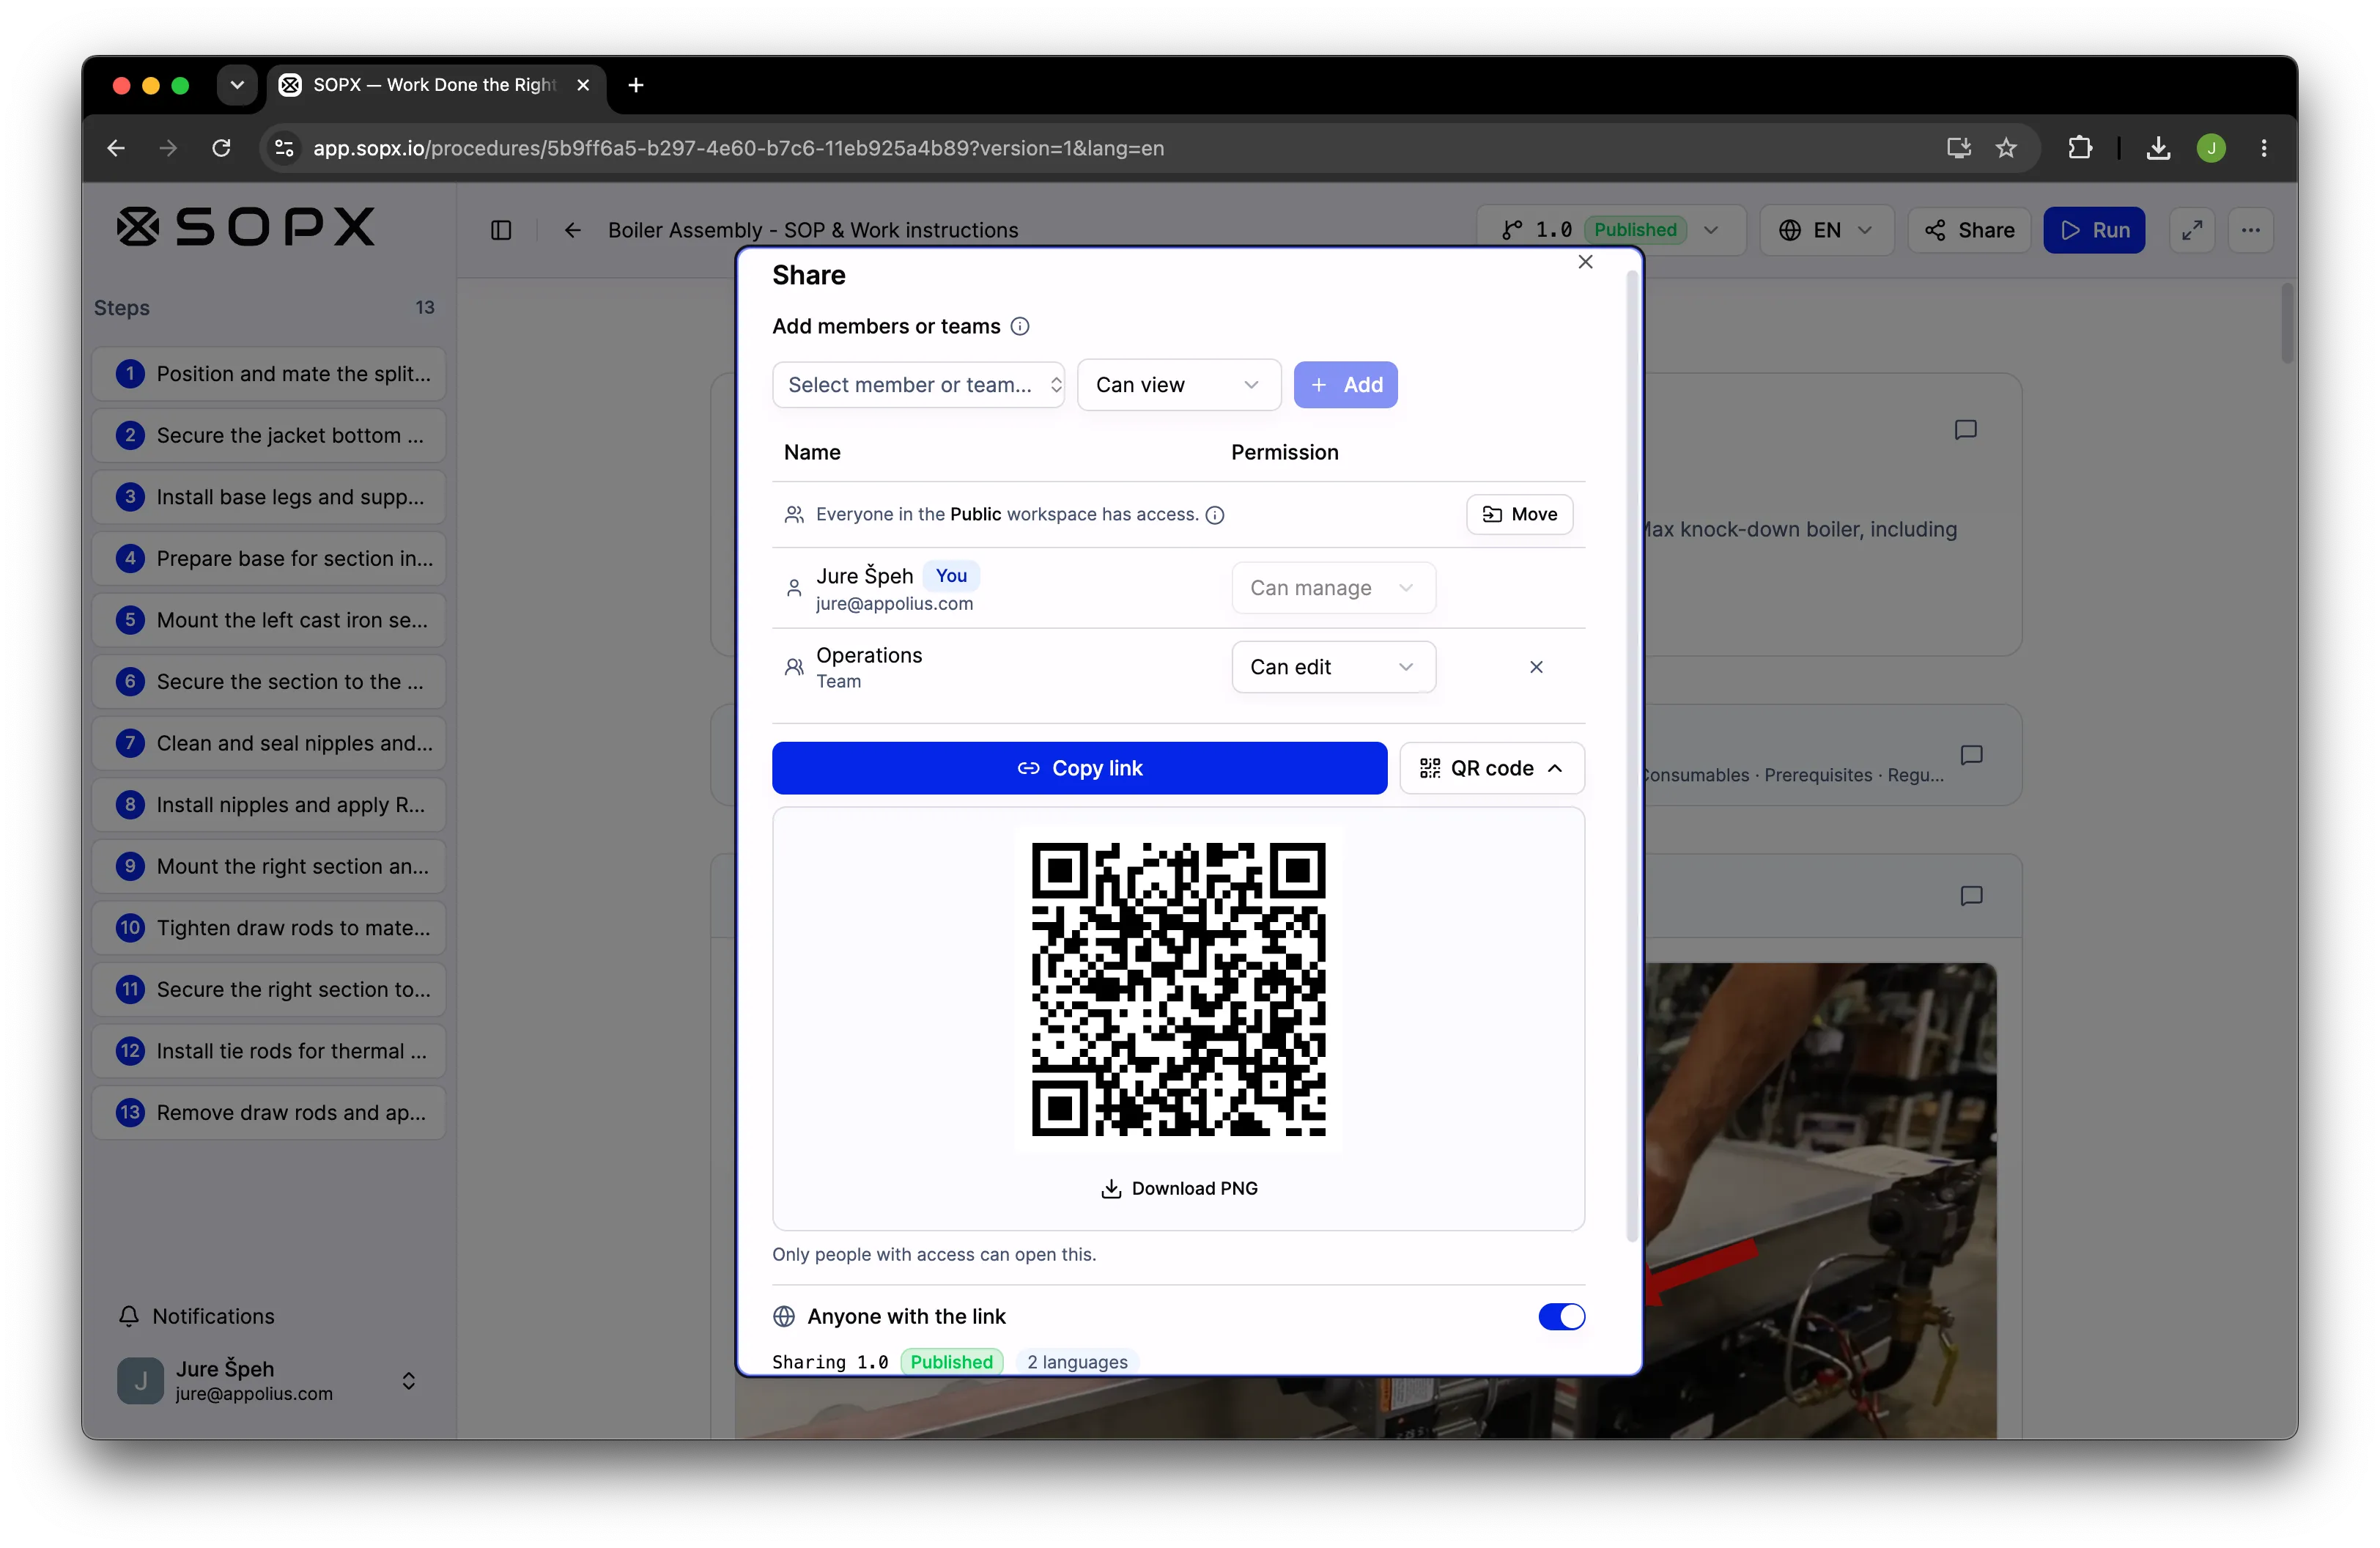Collapse the QR code section
The height and width of the screenshot is (1548, 2380).
[1491, 768]
